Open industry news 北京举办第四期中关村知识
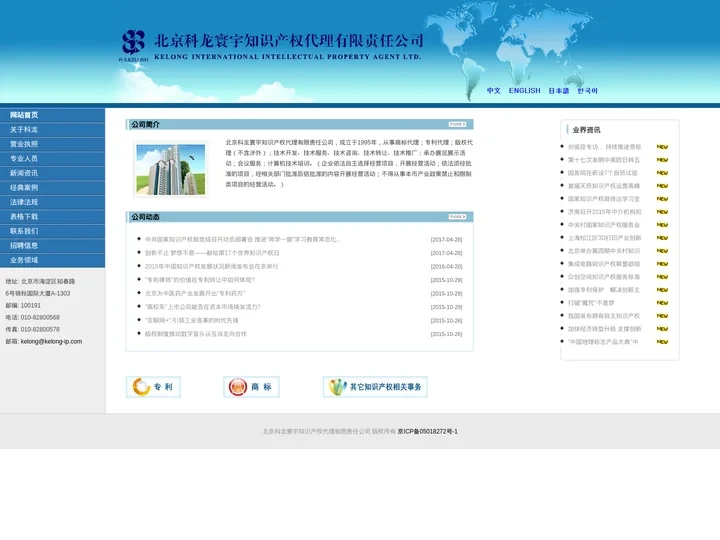This screenshot has width=720, height=540. (604, 251)
